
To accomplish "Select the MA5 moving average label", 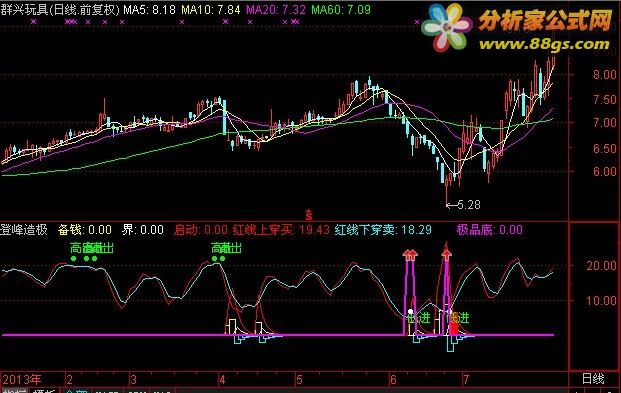I will (x=149, y=10).
